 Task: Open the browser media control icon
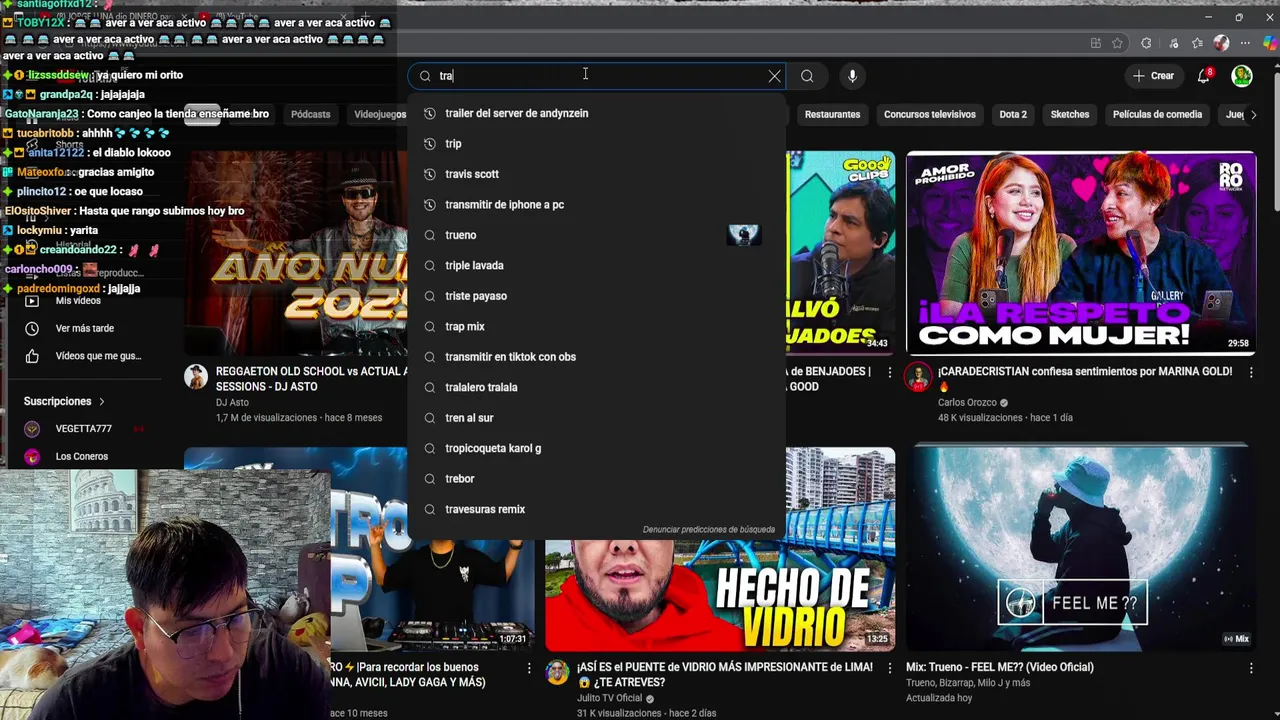click(x=1173, y=43)
